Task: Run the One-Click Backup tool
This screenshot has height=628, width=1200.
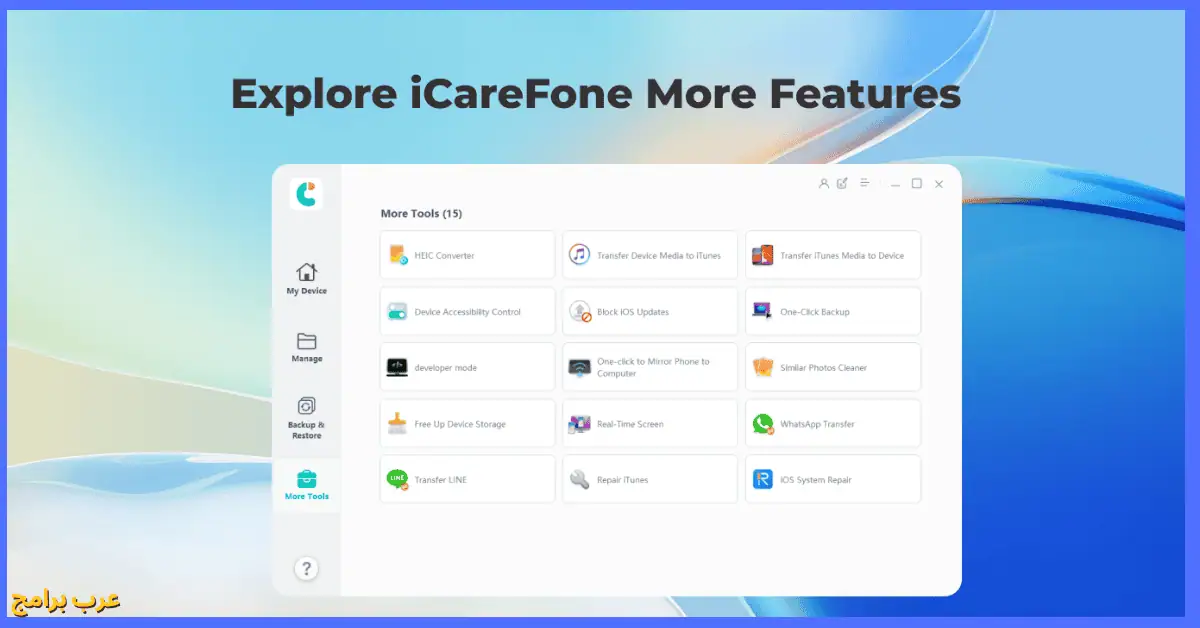Action: [x=833, y=311]
